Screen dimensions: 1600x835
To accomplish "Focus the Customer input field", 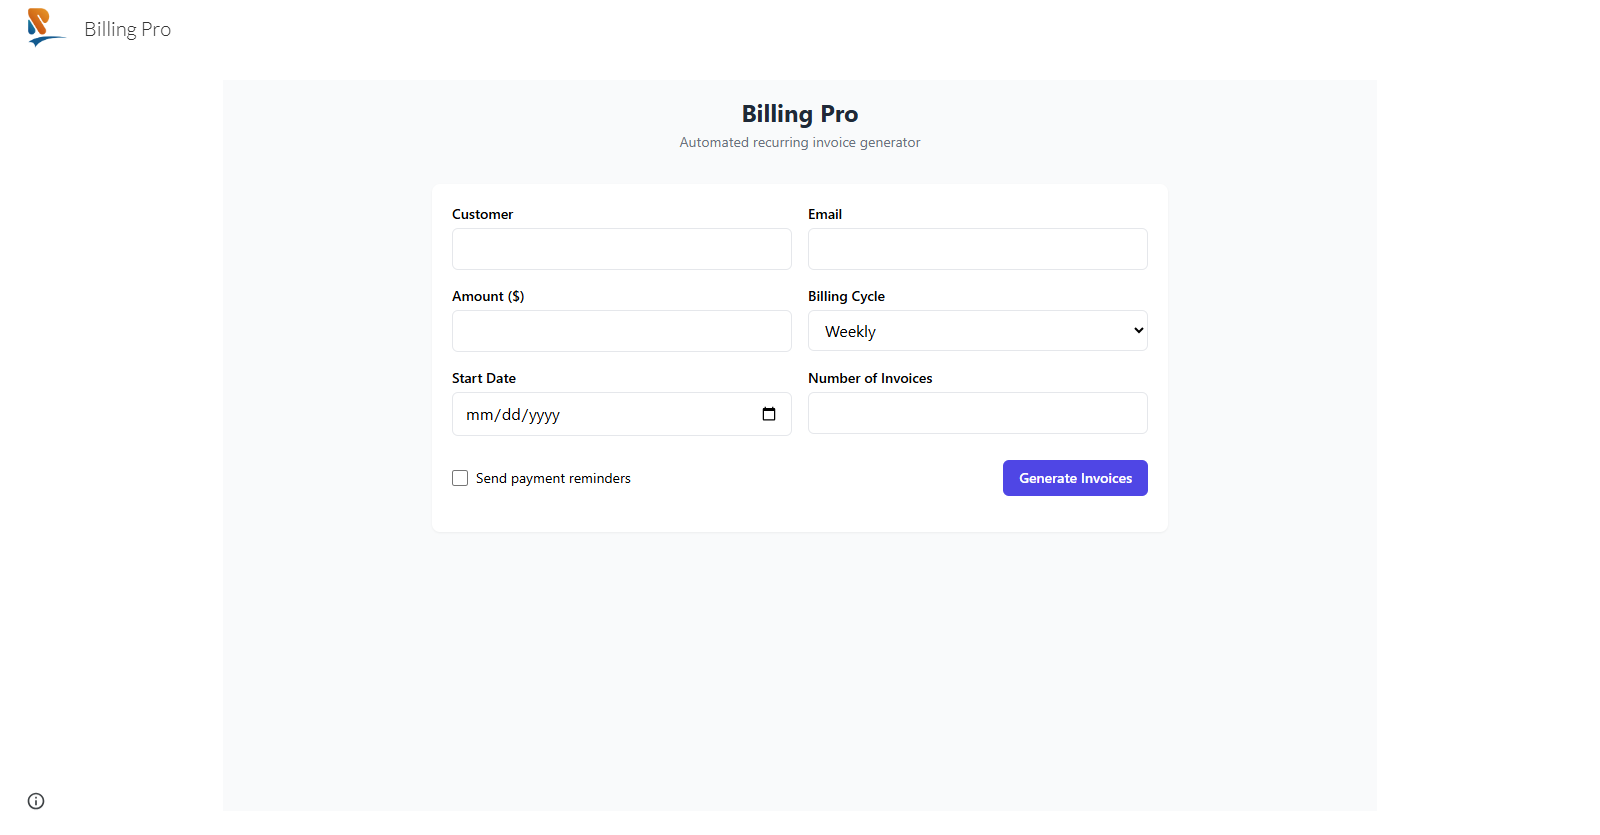I will tap(622, 249).
